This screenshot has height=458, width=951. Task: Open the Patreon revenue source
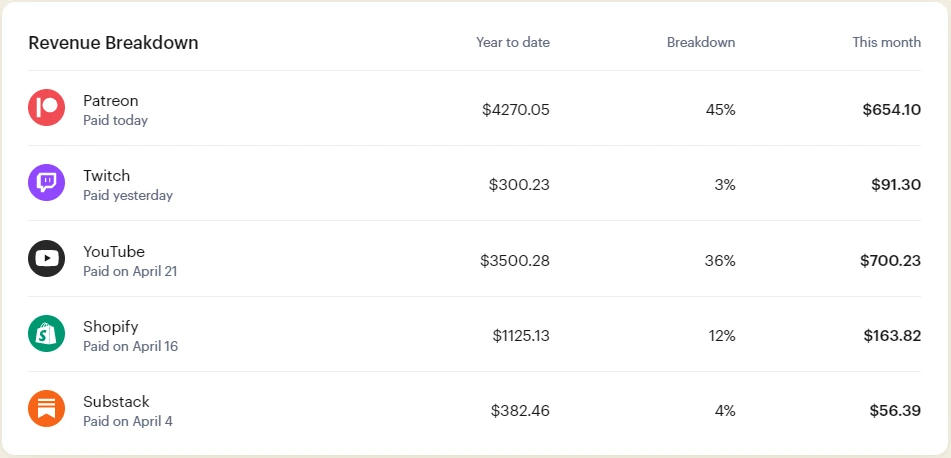tap(111, 100)
